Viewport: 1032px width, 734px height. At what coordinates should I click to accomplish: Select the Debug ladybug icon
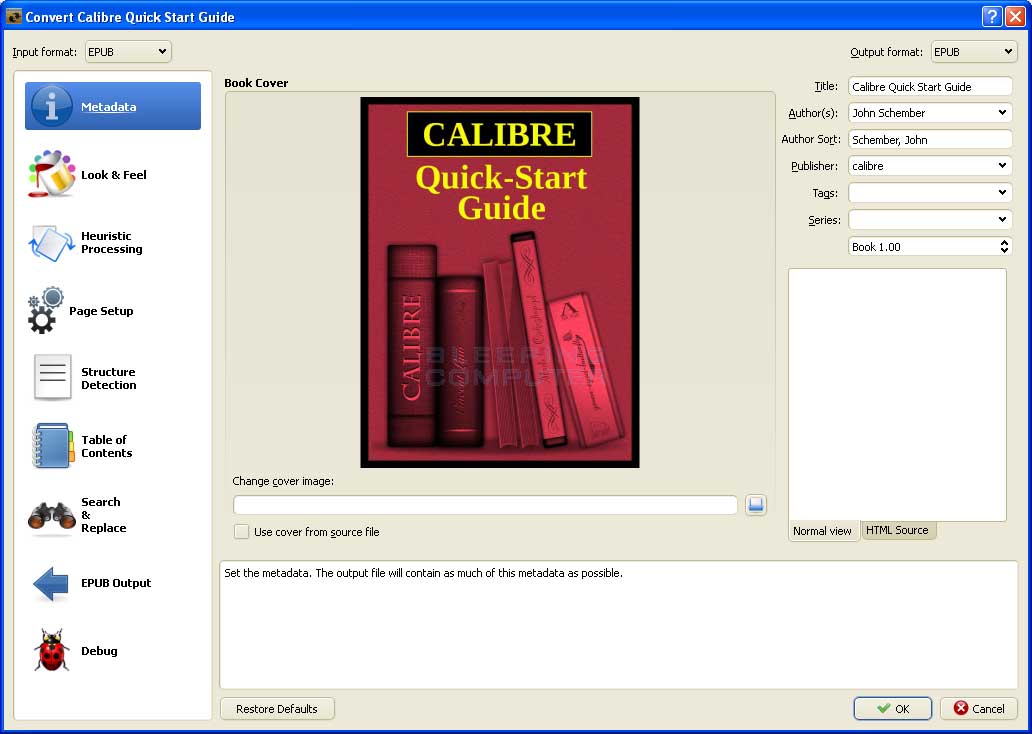(x=52, y=651)
